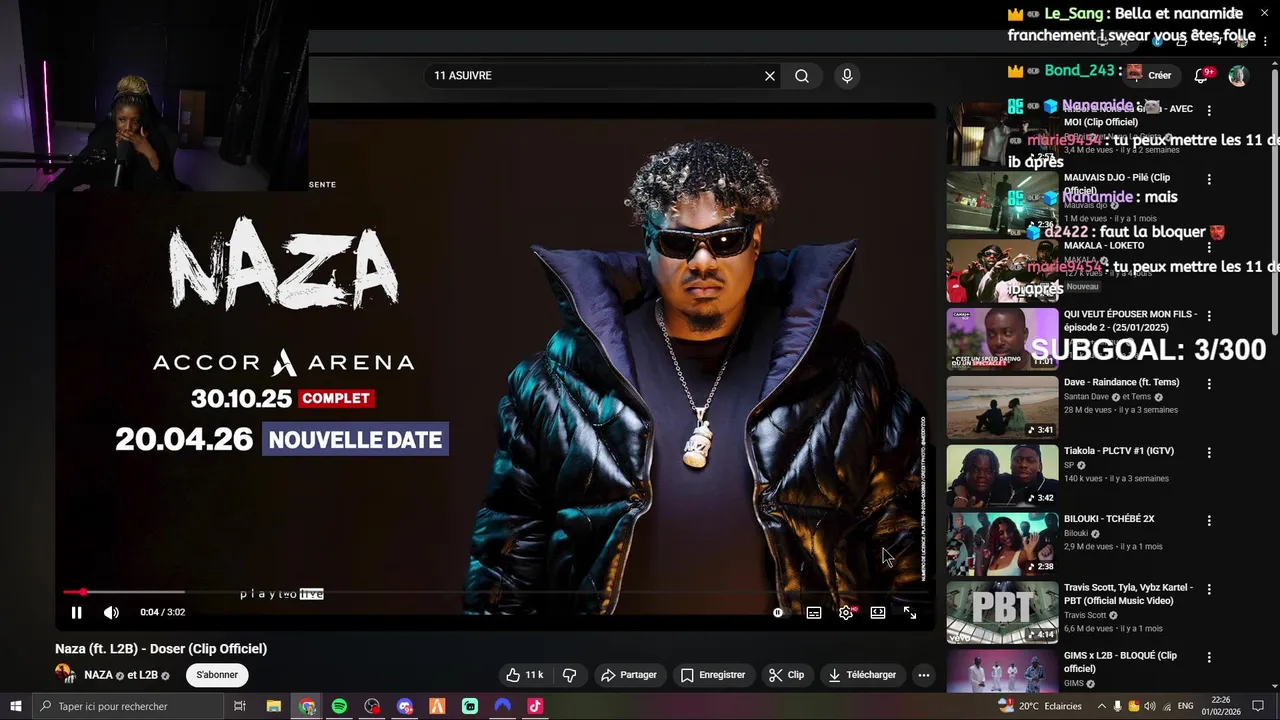Open the system tray microphone icon
Screen dimensions: 1280x720
coord(1117,706)
